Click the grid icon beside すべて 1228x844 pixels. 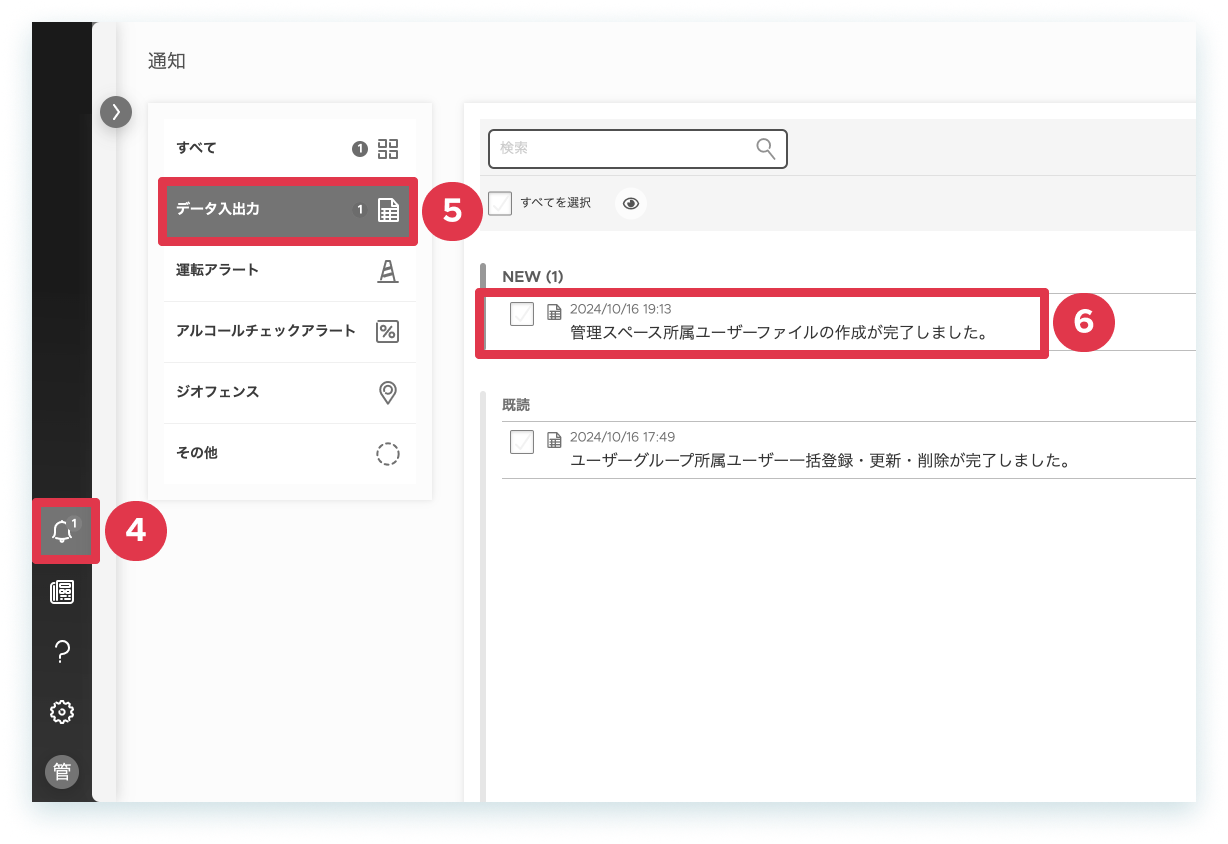point(388,149)
